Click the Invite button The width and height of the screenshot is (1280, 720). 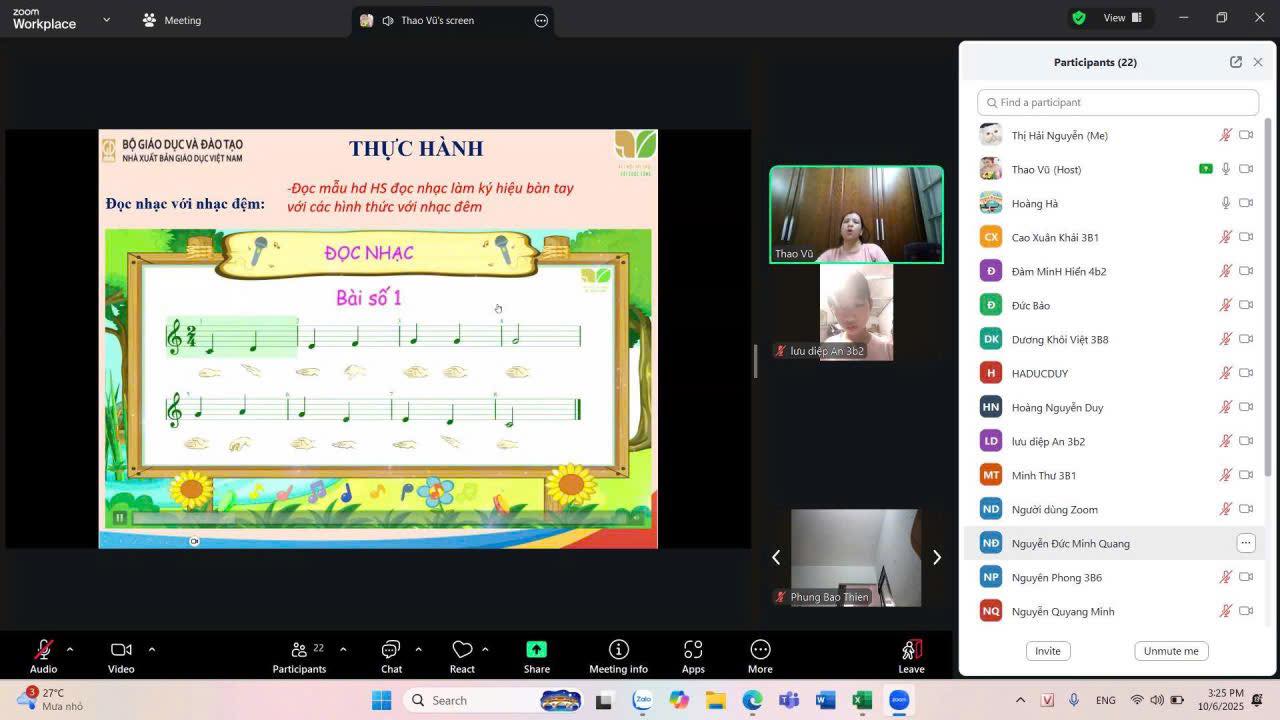1047,651
